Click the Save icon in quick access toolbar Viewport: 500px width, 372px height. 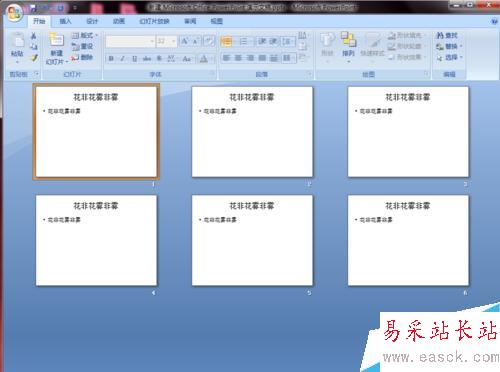point(33,7)
